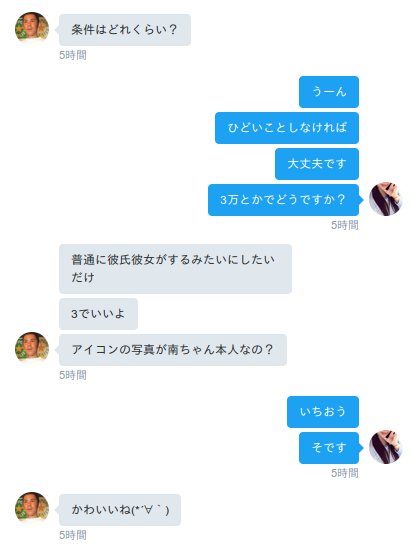
Task: Click the '大丈夫です' message bubble
Action: 317,164
